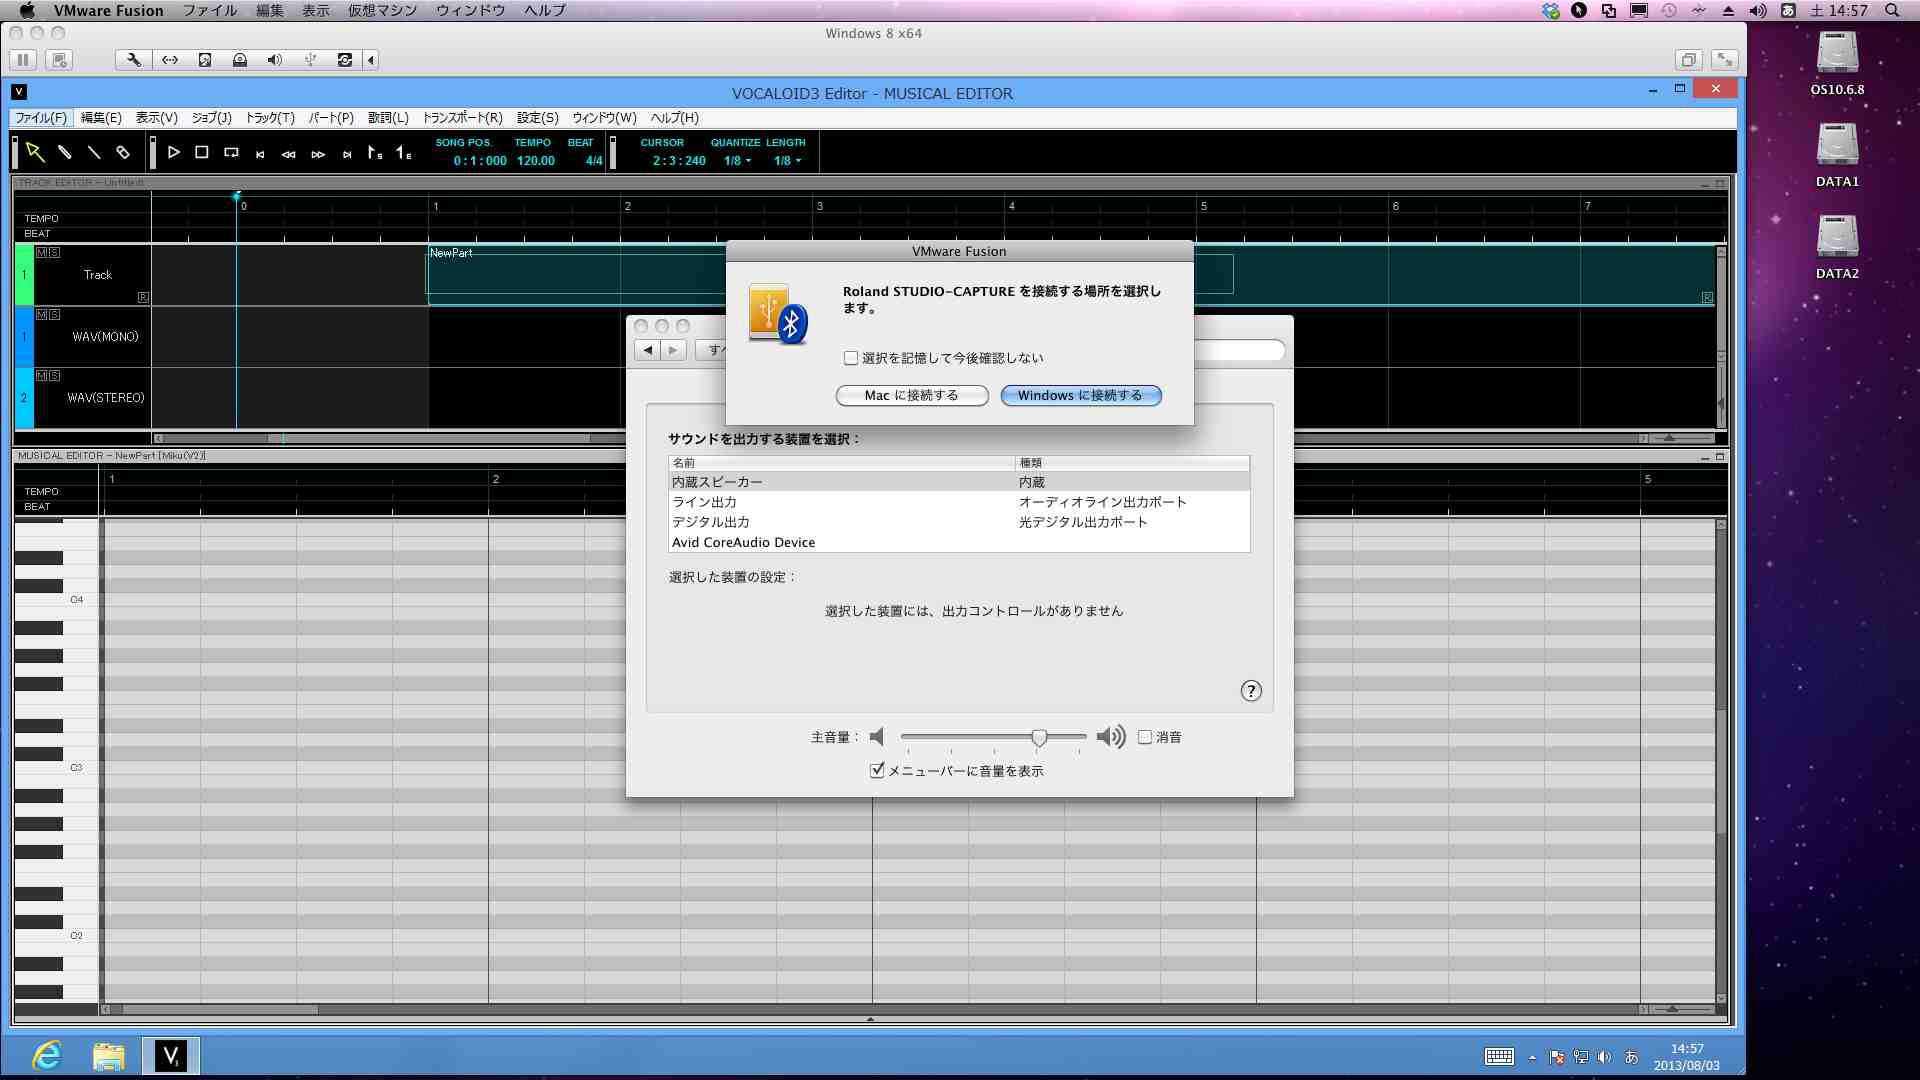Select 内蔵スピーカー output device
The width and height of the screenshot is (1920, 1080).
pyautogui.click(x=959, y=482)
